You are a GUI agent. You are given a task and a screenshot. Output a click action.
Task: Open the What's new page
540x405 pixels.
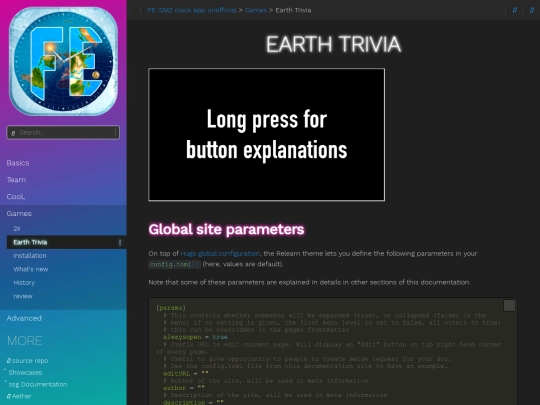[31, 269]
